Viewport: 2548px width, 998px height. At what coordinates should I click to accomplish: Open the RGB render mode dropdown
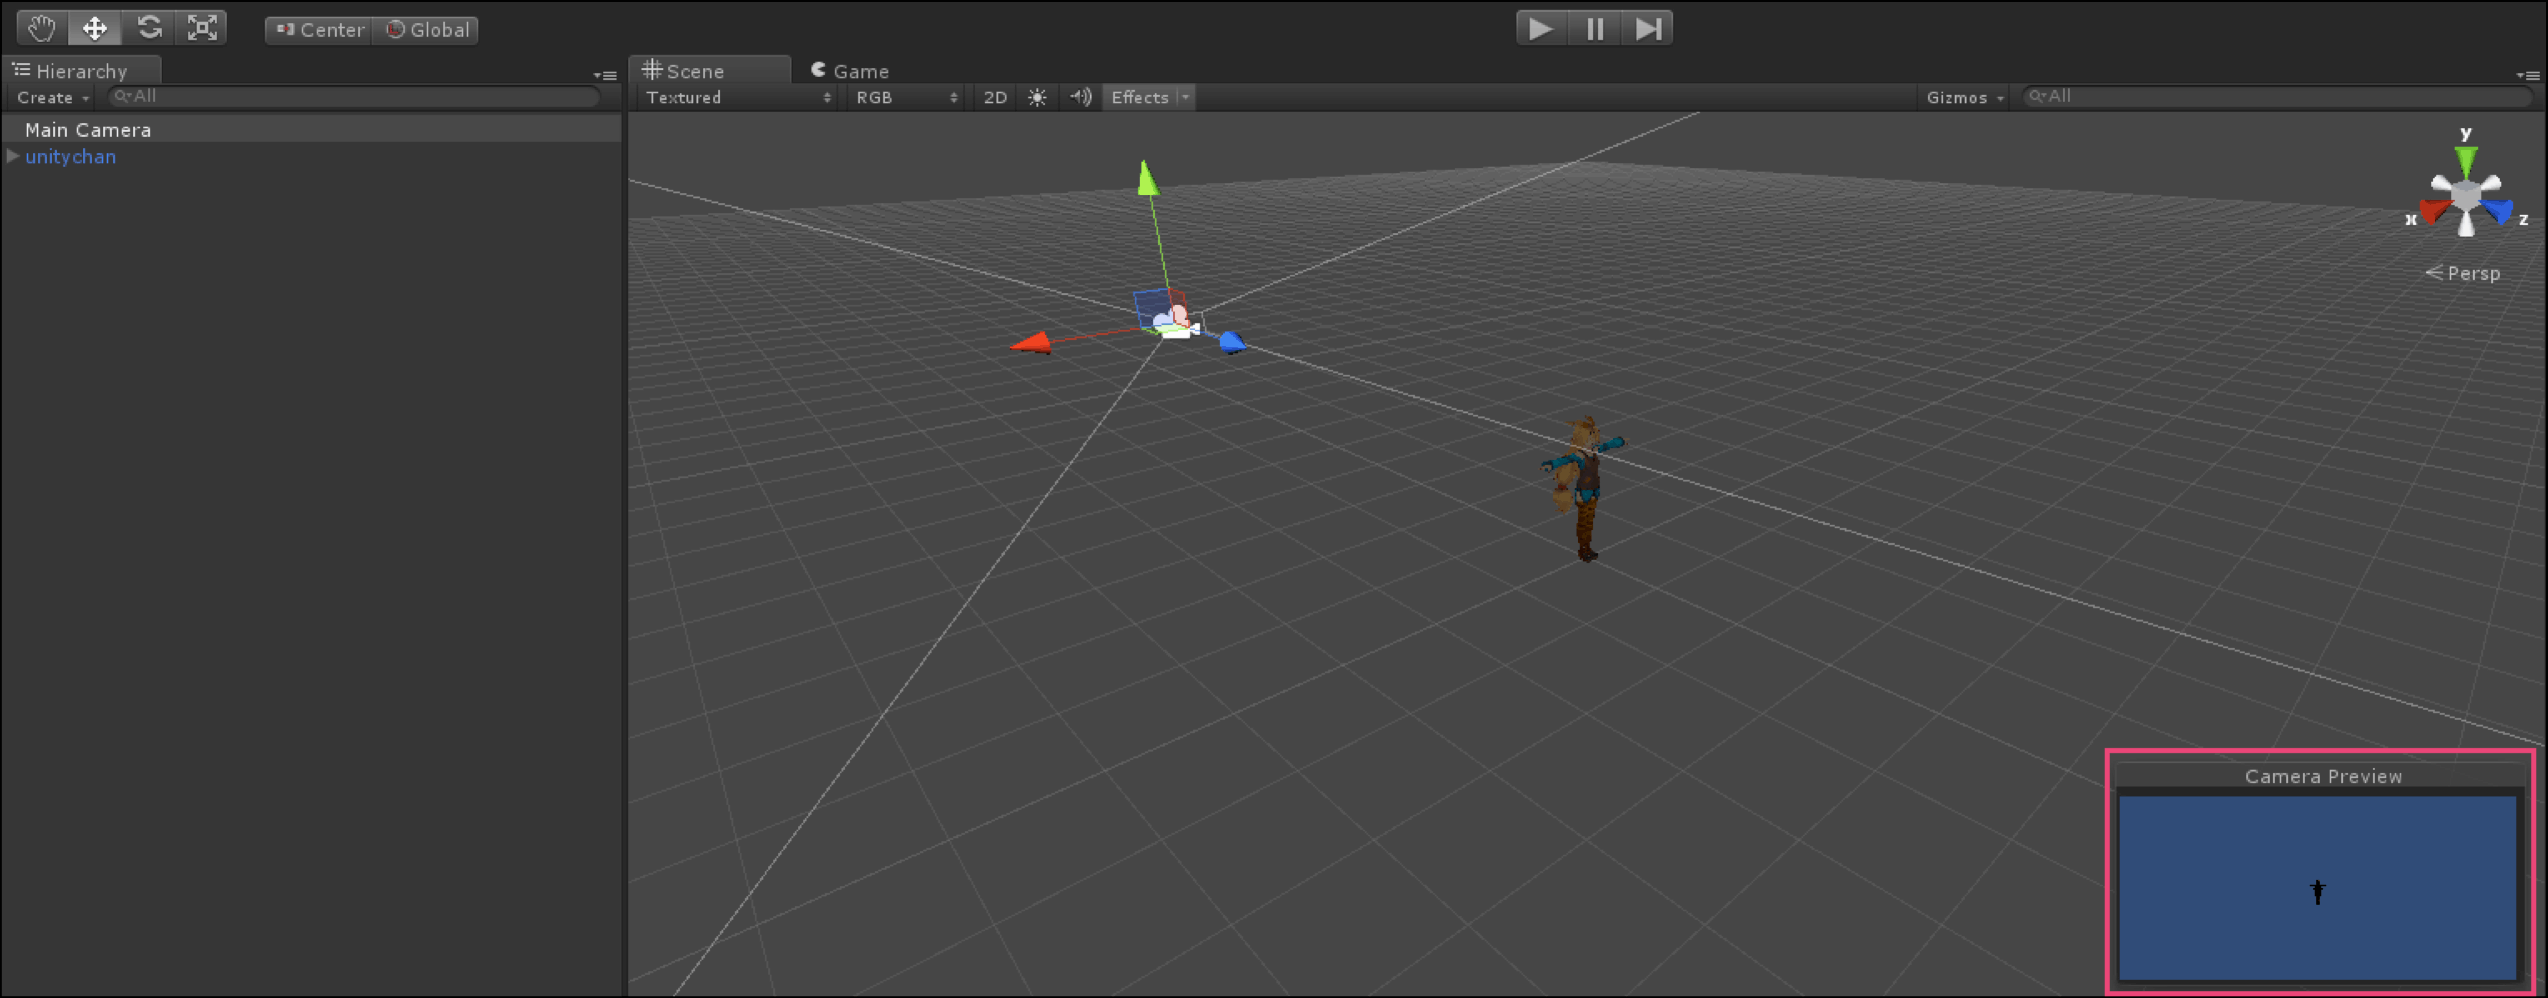click(906, 97)
